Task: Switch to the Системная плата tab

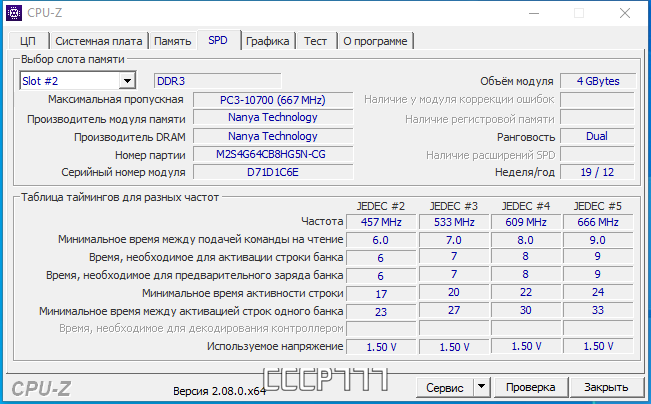Action: click(x=98, y=41)
